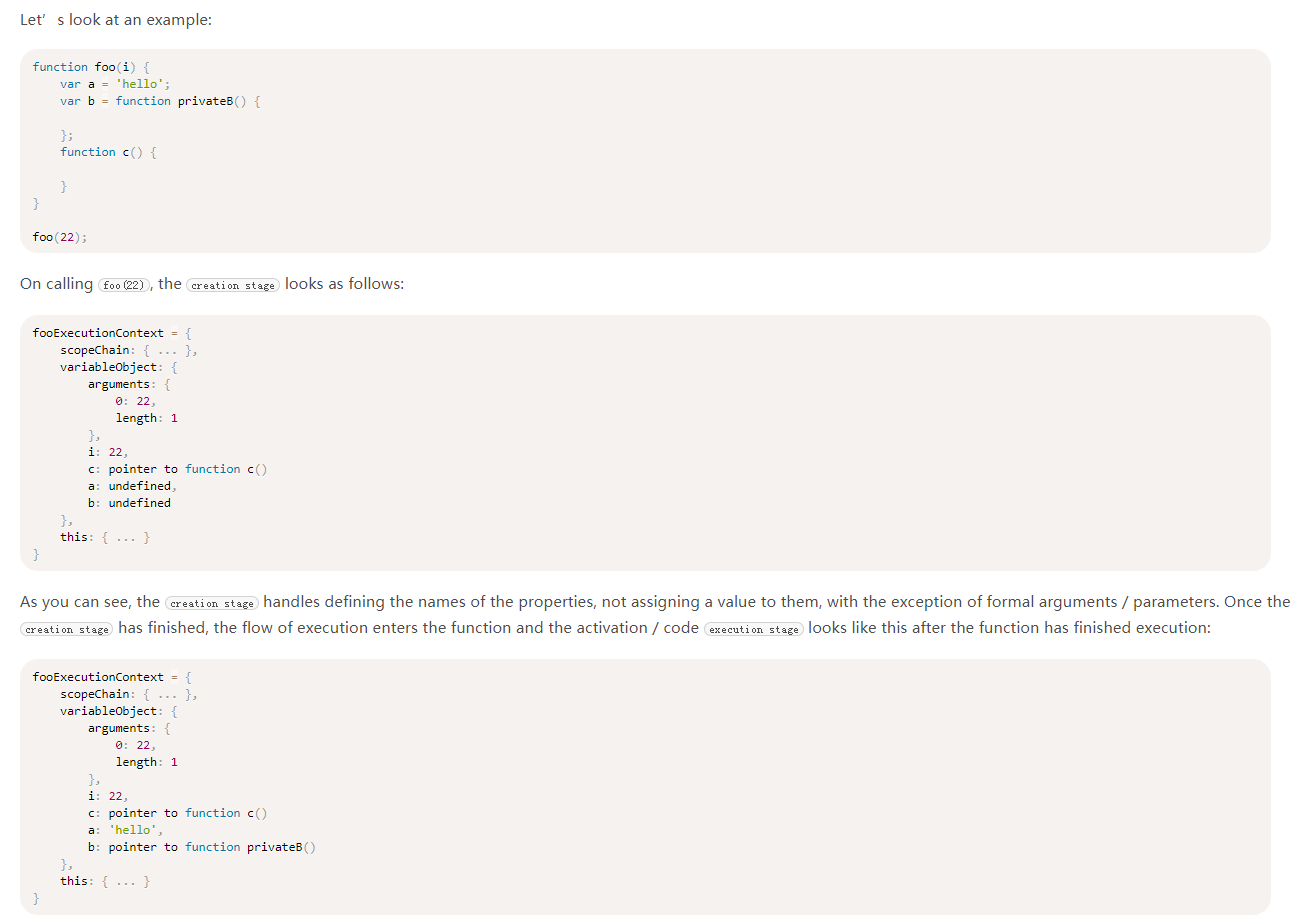
Task: Click the 'execution stage' inline code tag
Action: coord(753,629)
